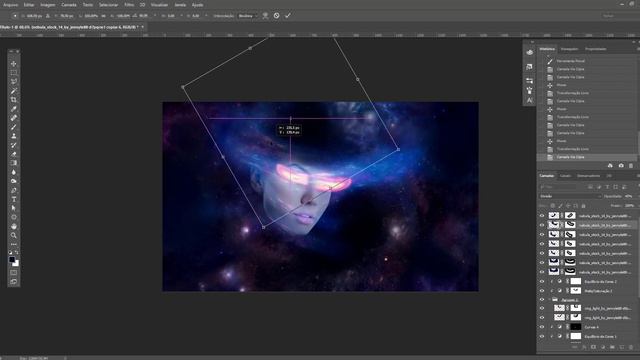Screen dimensions: 640x360
Task: Select the Eraser tool
Action: click(x=13, y=154)
